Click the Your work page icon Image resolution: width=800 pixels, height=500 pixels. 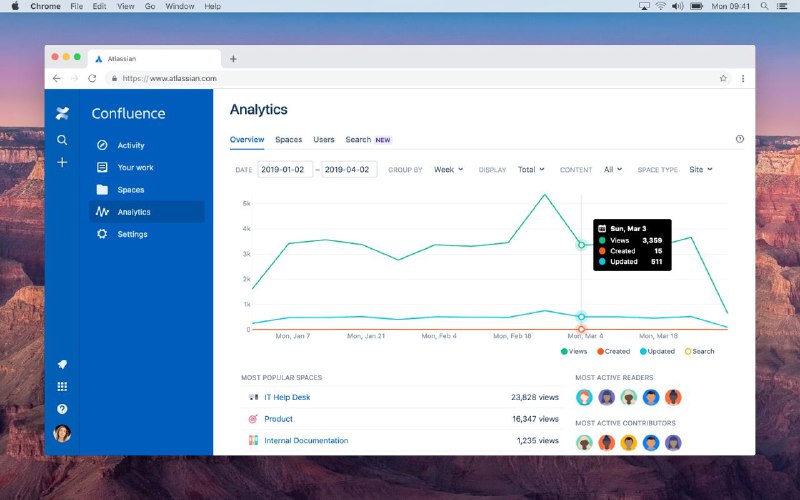click(102, 167)
